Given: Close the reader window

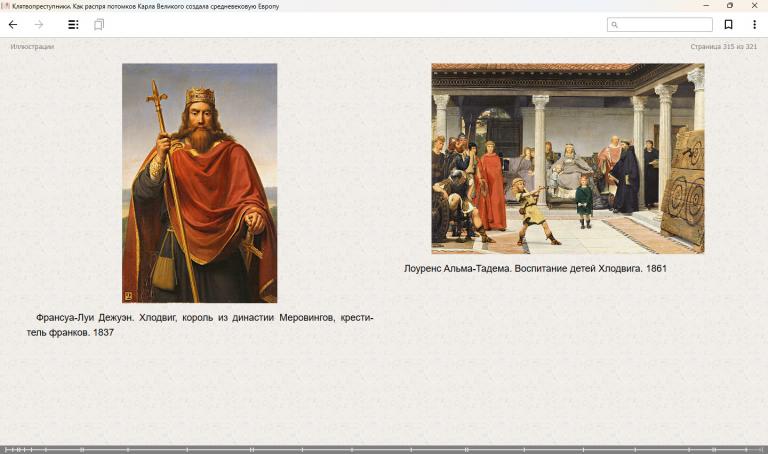Looking at the screenshot, I should coord(754,5).
